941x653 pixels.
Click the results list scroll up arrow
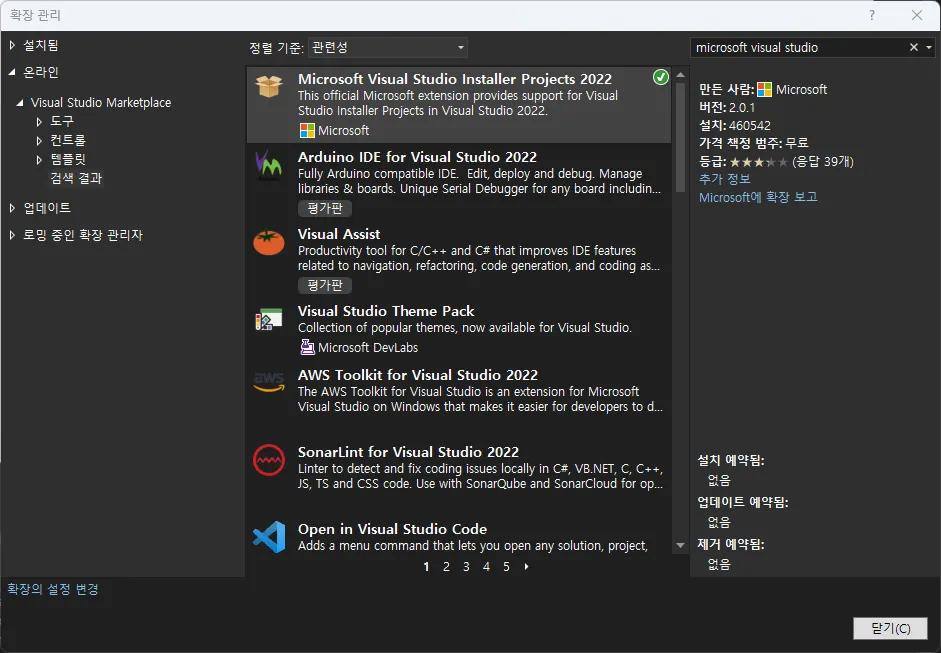(680, 75)
